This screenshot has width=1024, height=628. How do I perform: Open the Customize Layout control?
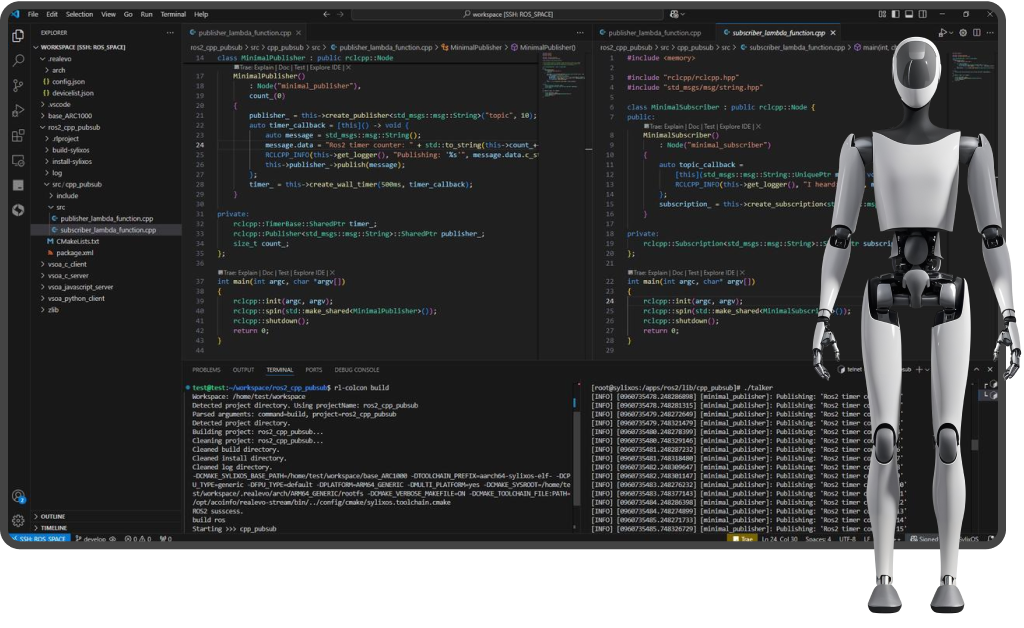[882, 14]
